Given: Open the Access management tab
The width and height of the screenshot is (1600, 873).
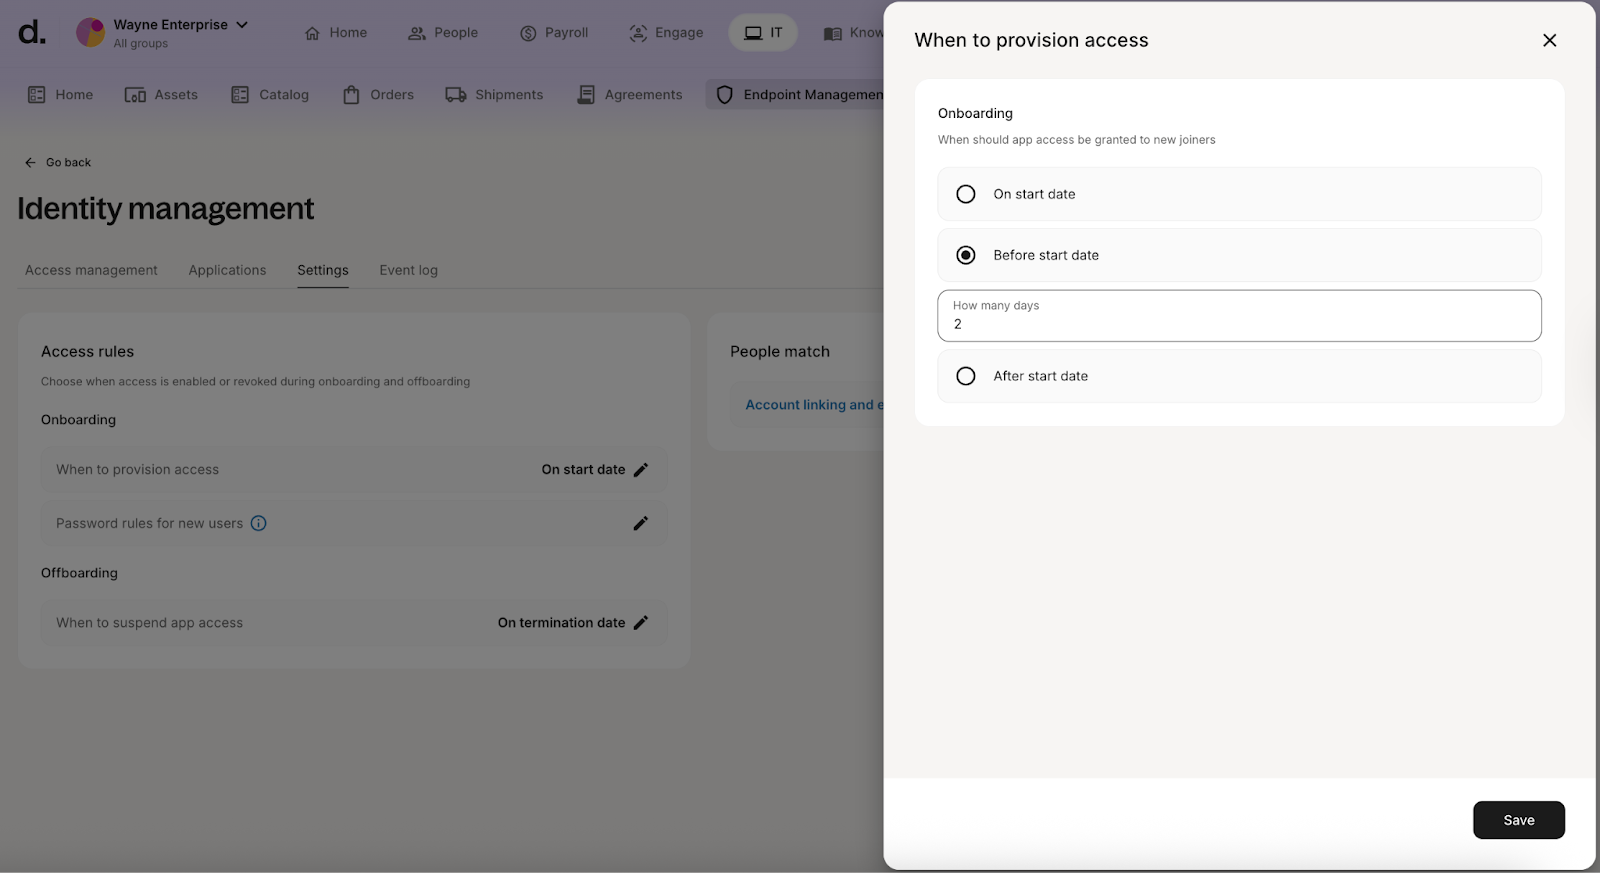Looking at the screenshot, I should pyautogui.click(x=91, y=270).
